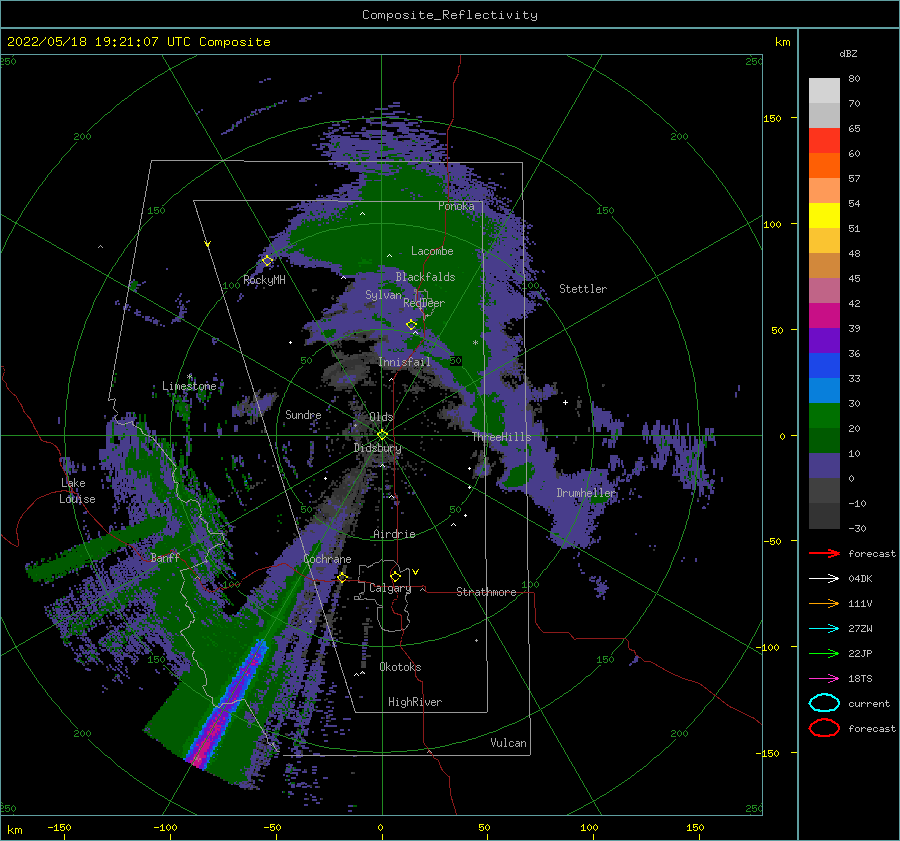Screen dimensions: 900x841
Task: Click the Olds label
Action: [381, 417]
